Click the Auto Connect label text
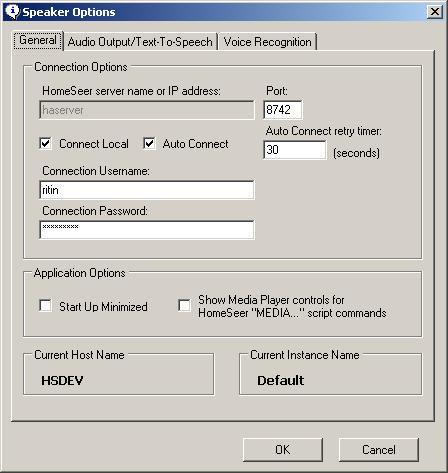Image resolution: width=448 pixels, height=473 pixels. (196, 144)
